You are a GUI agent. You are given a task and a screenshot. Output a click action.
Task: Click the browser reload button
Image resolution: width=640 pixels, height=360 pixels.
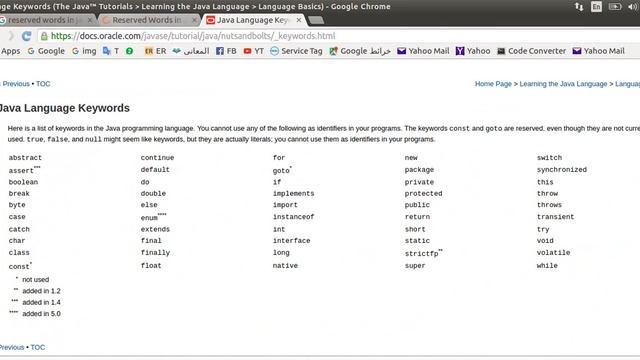(27, 36)
